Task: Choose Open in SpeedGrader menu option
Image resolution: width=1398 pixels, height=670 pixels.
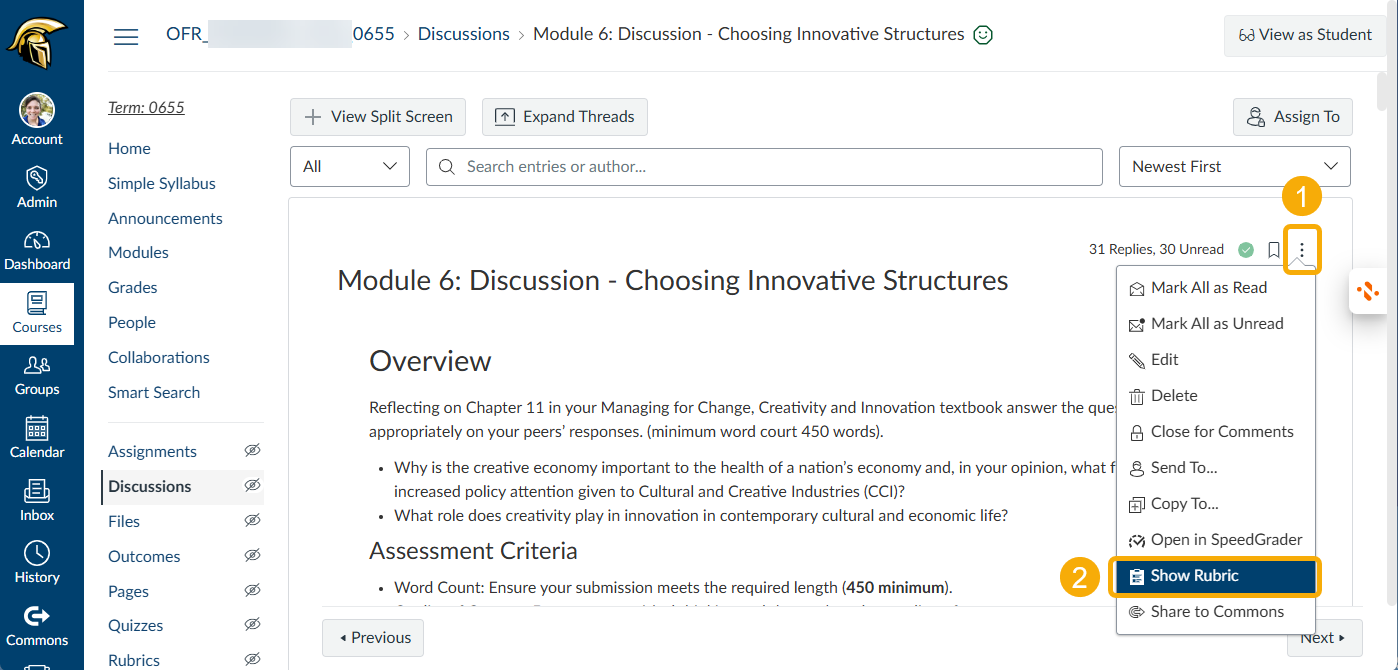Action: (x=1215, y=540)
